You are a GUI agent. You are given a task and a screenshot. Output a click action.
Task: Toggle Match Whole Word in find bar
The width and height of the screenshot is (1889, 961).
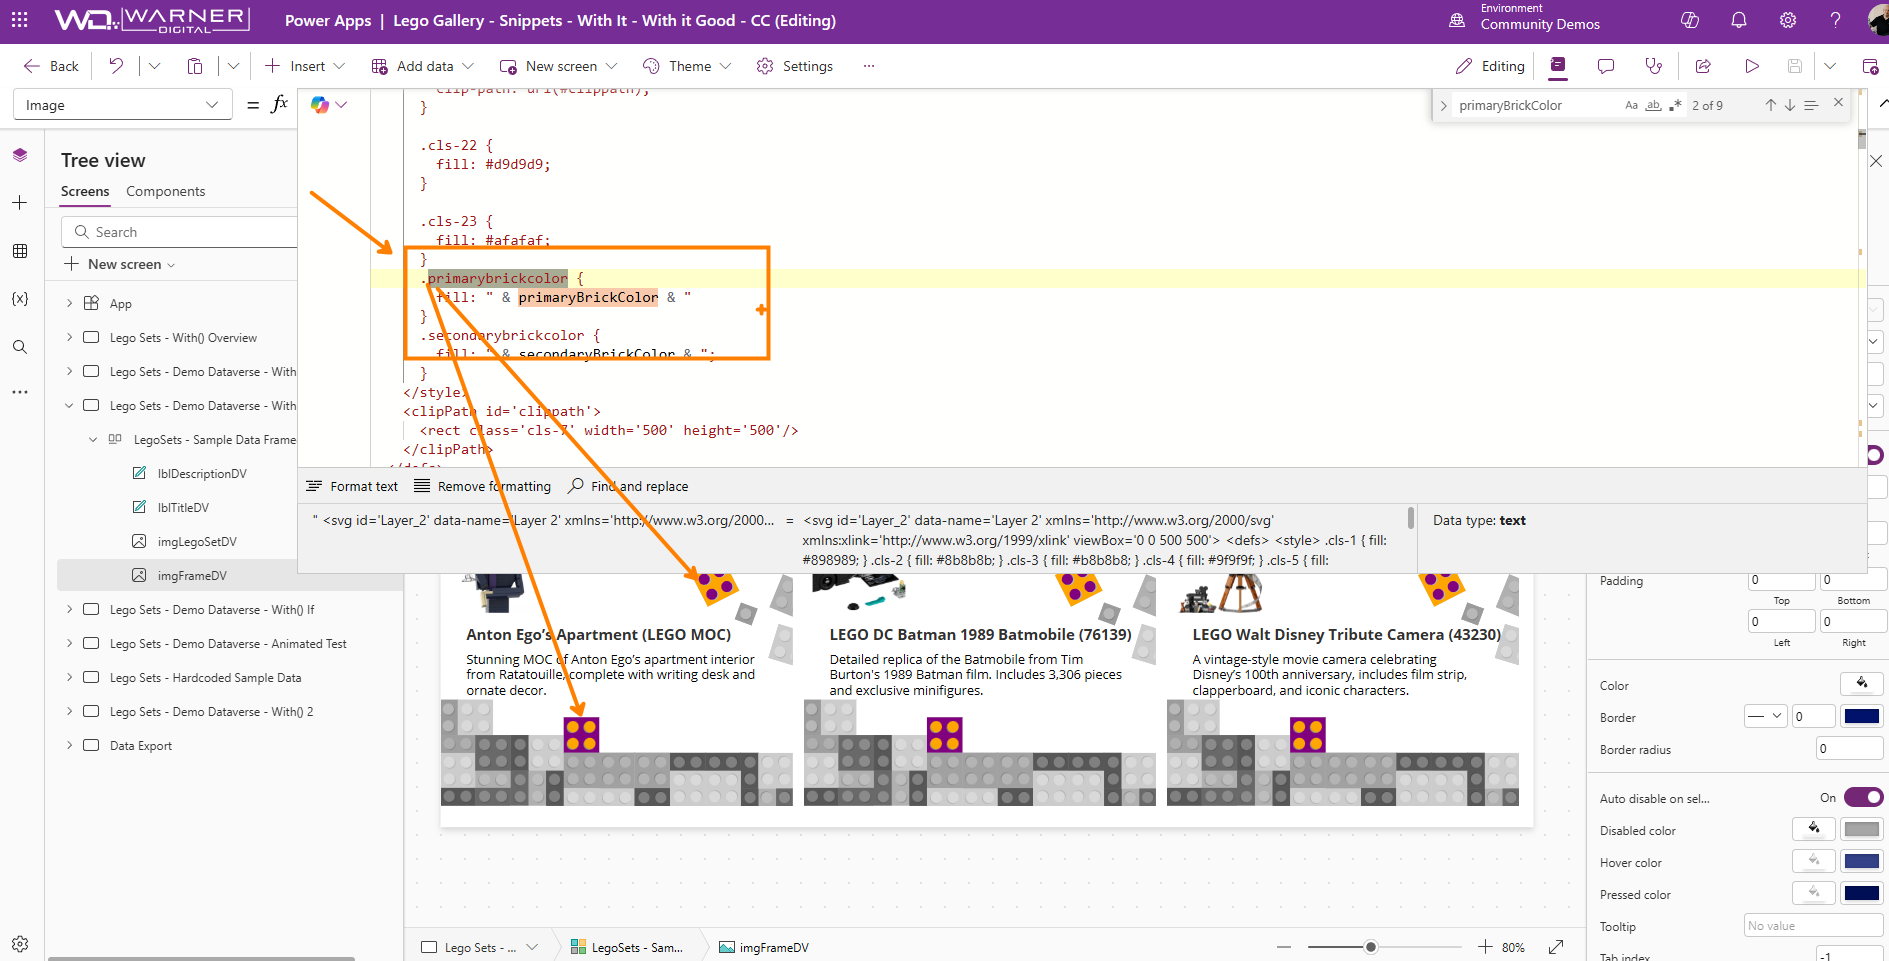[x=1653, y=105]
